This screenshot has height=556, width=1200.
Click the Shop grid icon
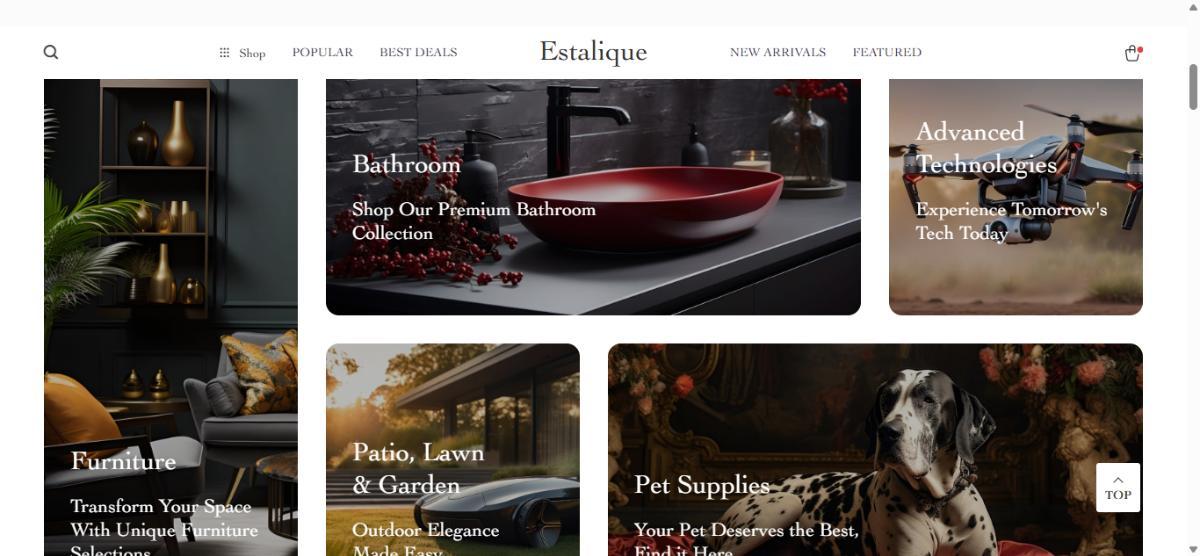(x=225, y=53)
